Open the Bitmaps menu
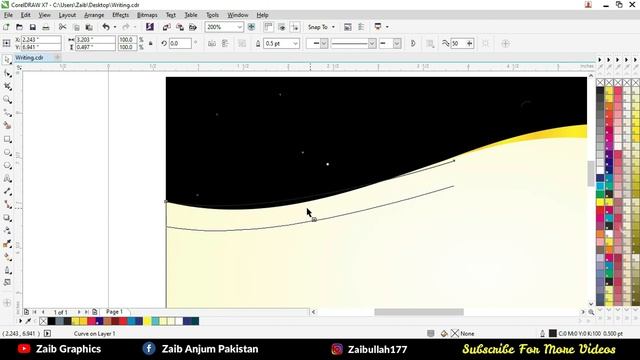Image resolution: width=640 pixels, height=360 pixels. (x=147, y=15)
